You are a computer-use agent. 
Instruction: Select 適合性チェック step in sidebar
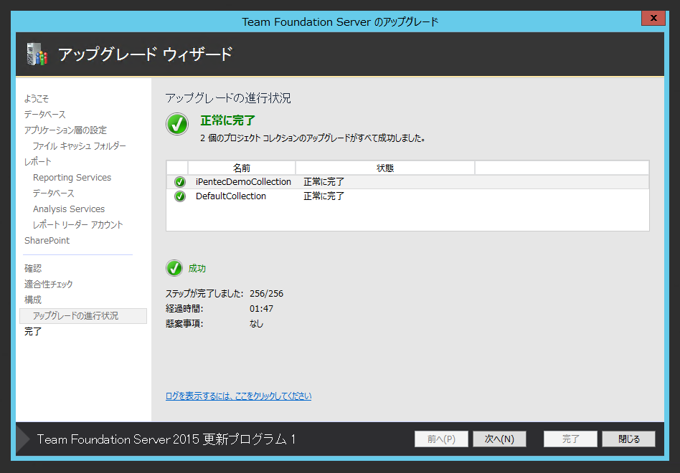49,284
